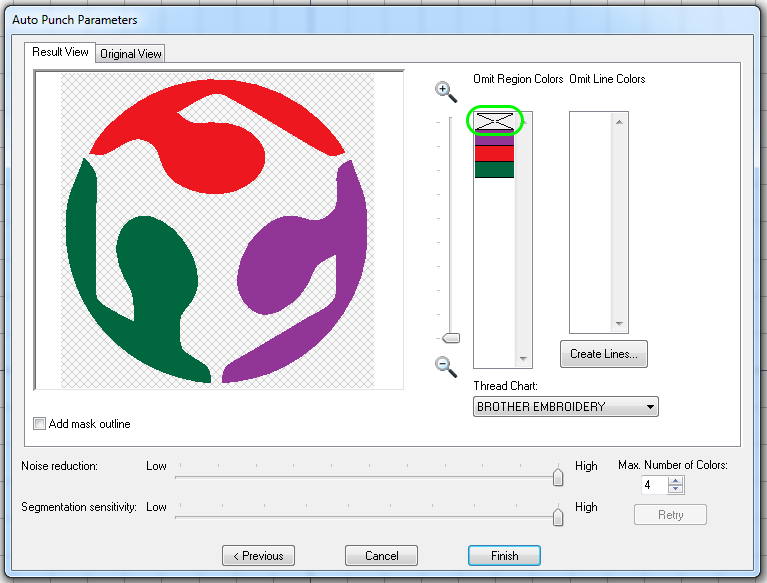Select the red region color swatch
The width and height of the screenshot is (767, 583).
[x=495, y=154]
